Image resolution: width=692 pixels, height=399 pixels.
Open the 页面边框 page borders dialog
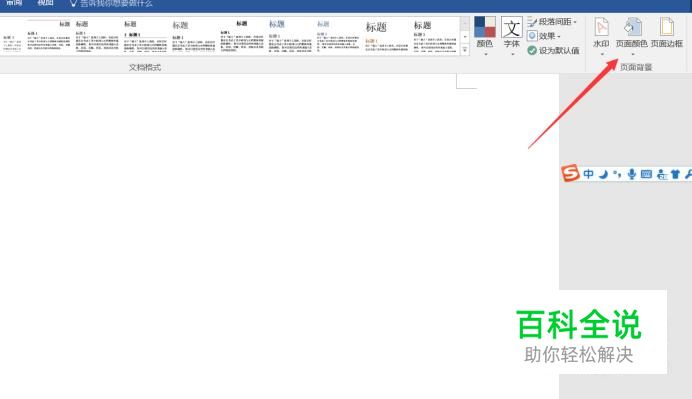667,33
